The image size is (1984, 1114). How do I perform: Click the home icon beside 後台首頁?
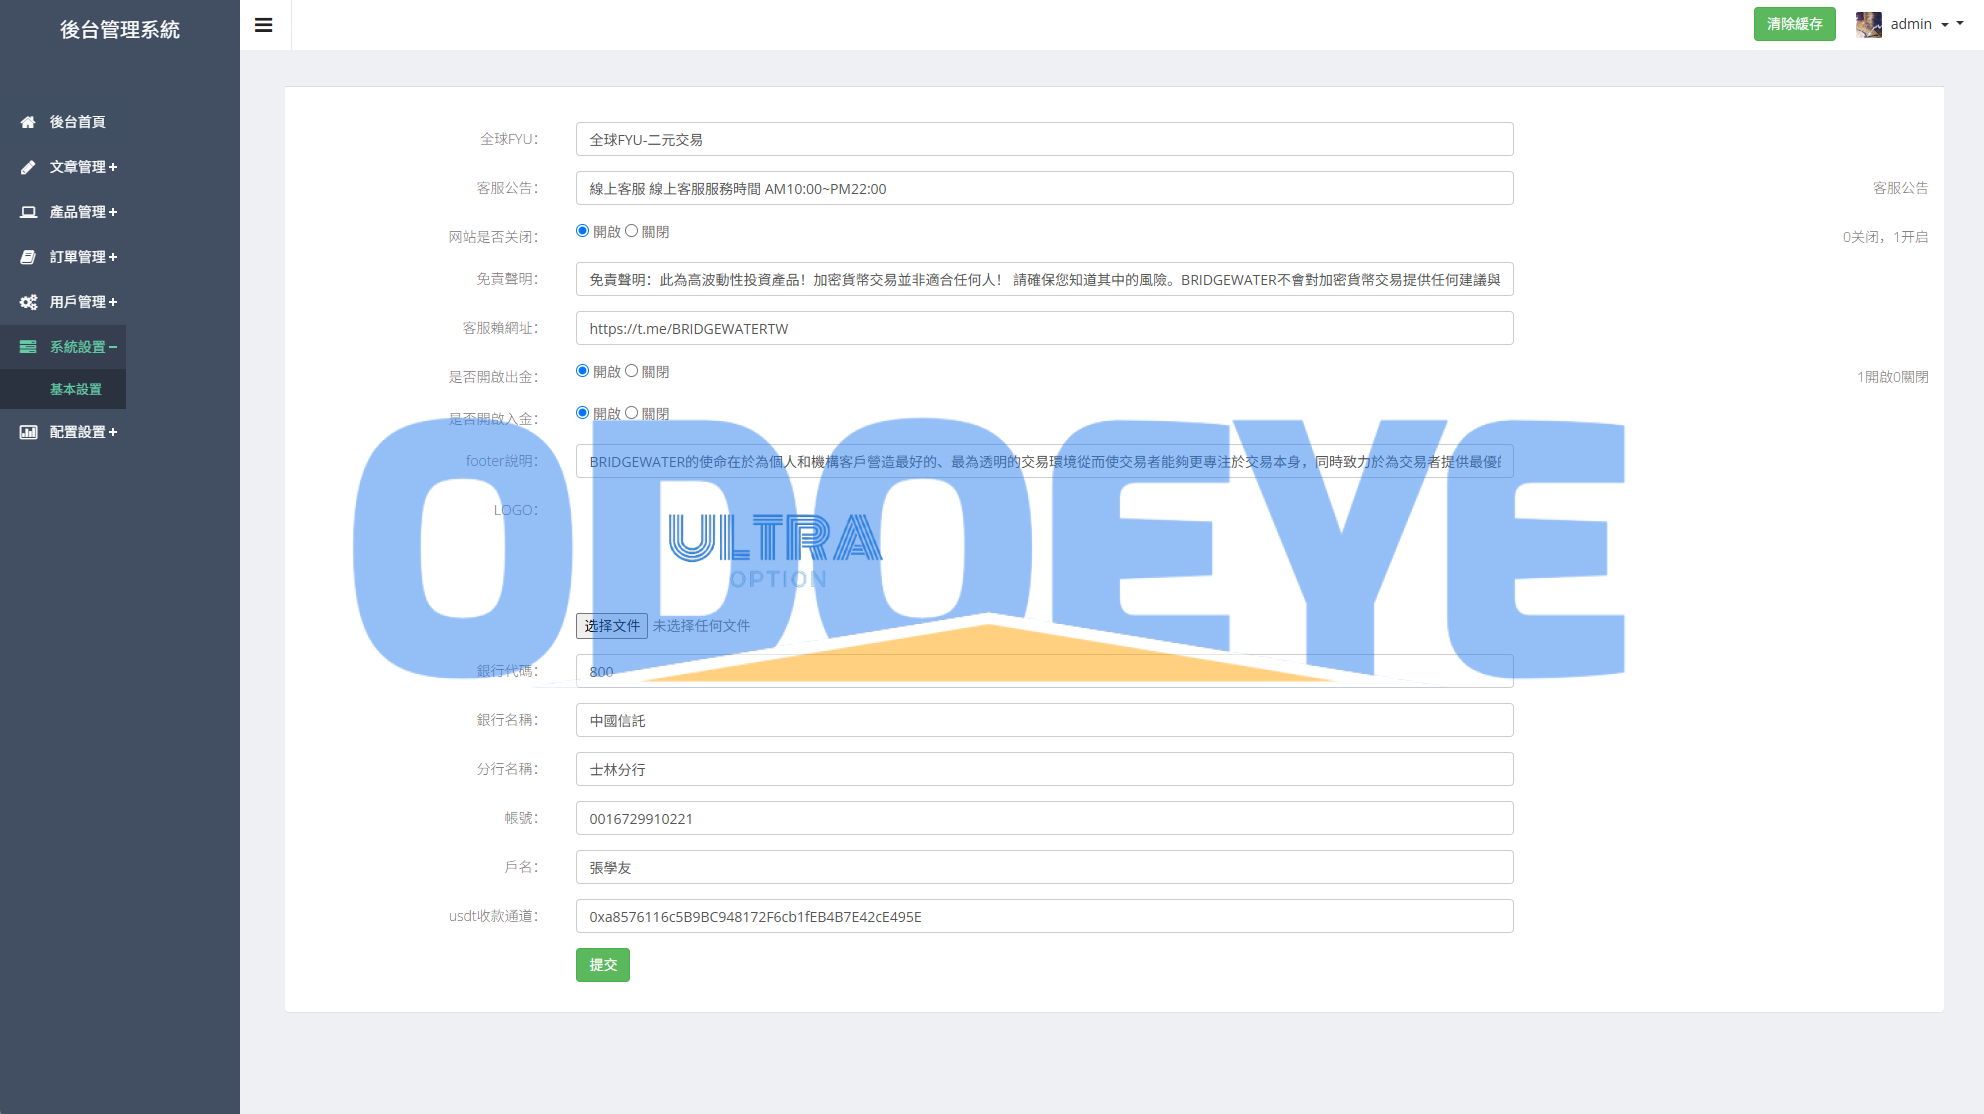[x=28, y=122]
